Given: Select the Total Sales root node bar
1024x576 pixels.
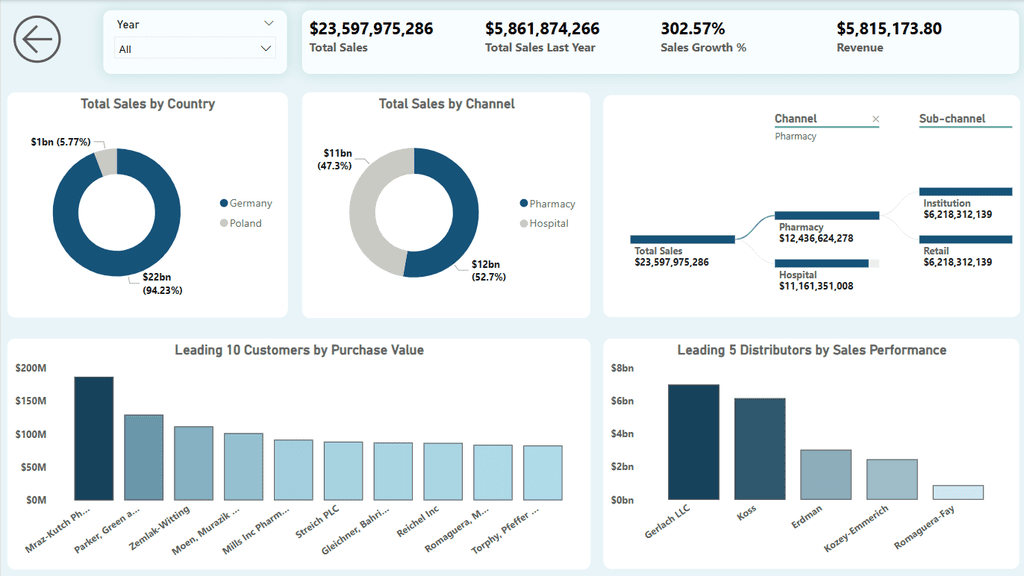Looking at the screenshot, I should [x=682, y=240].
